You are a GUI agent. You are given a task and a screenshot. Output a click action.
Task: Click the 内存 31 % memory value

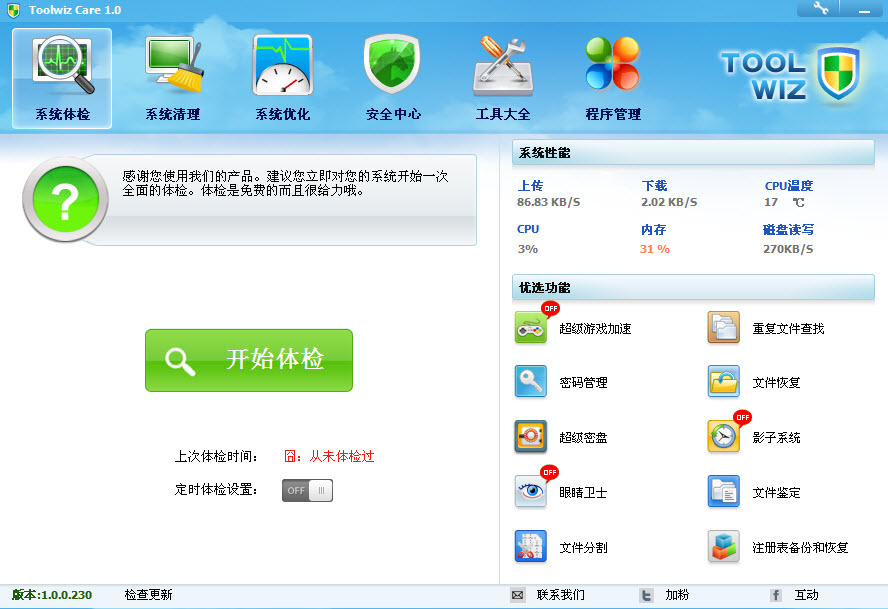point(655,249)
